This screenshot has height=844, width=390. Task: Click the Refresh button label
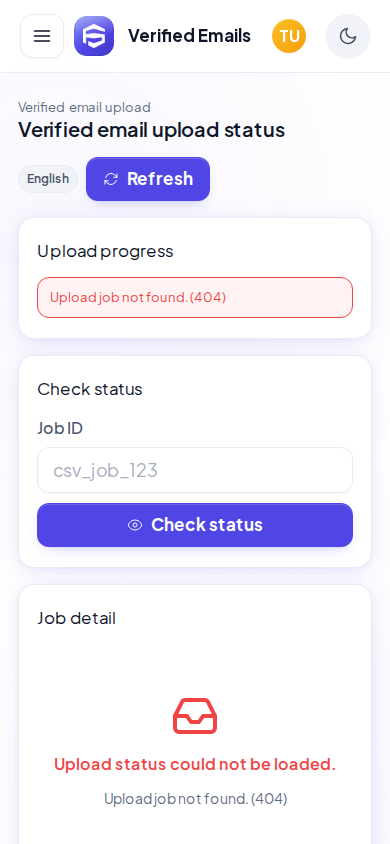(x=160, y=179)
